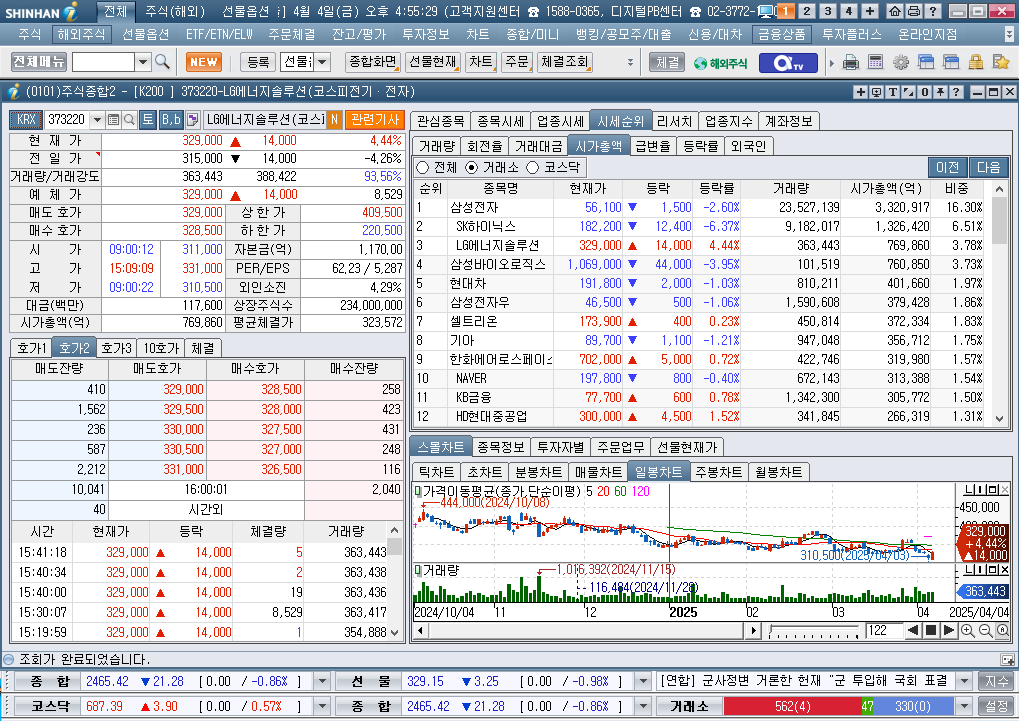Switch to virtual screen 4

tap(848, 11)
